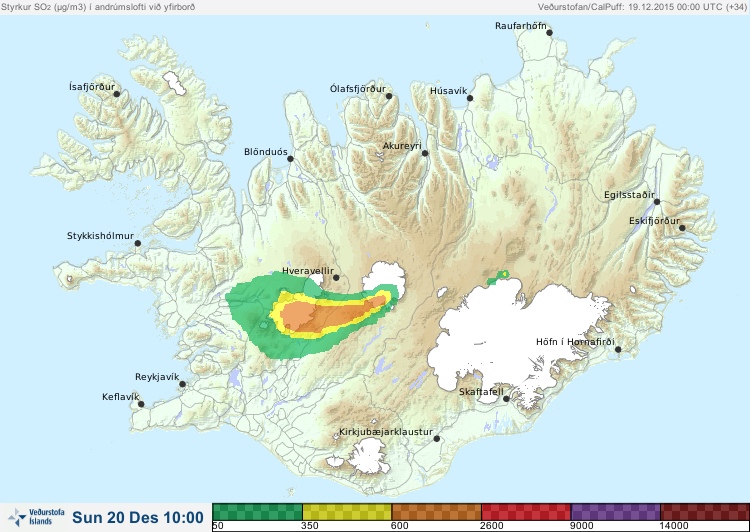Click the Raufarhöfn station dot
The image size is (750, 532).
pos(550,33)
